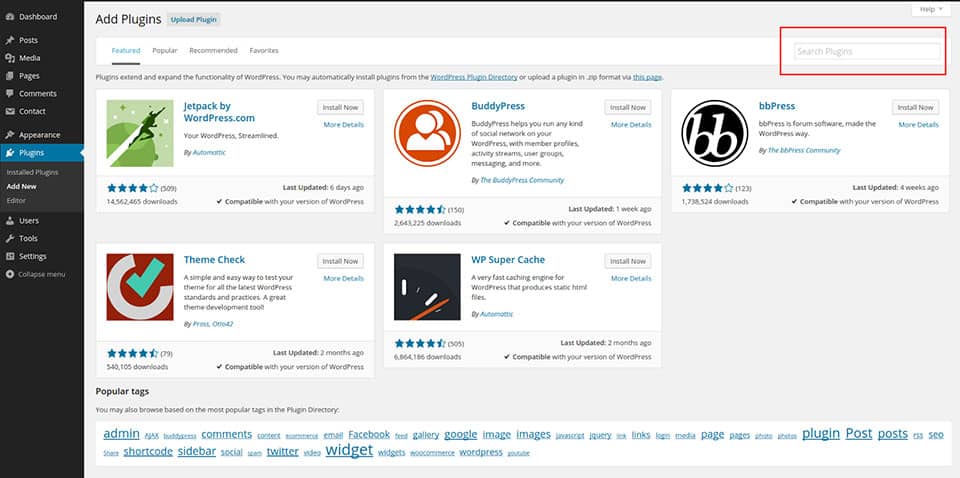Switch to the Favorites tab
The image size is (960, 478).
click(x=264, y=51)
